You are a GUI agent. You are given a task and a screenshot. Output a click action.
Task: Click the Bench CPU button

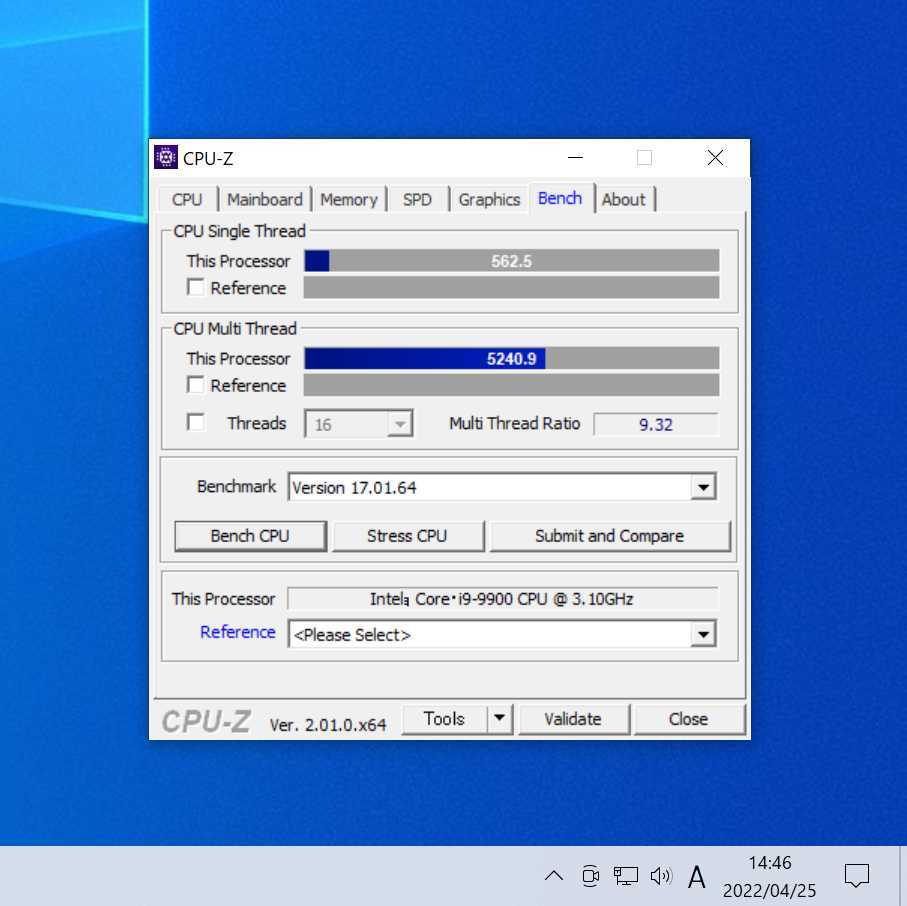pos(250,536)
